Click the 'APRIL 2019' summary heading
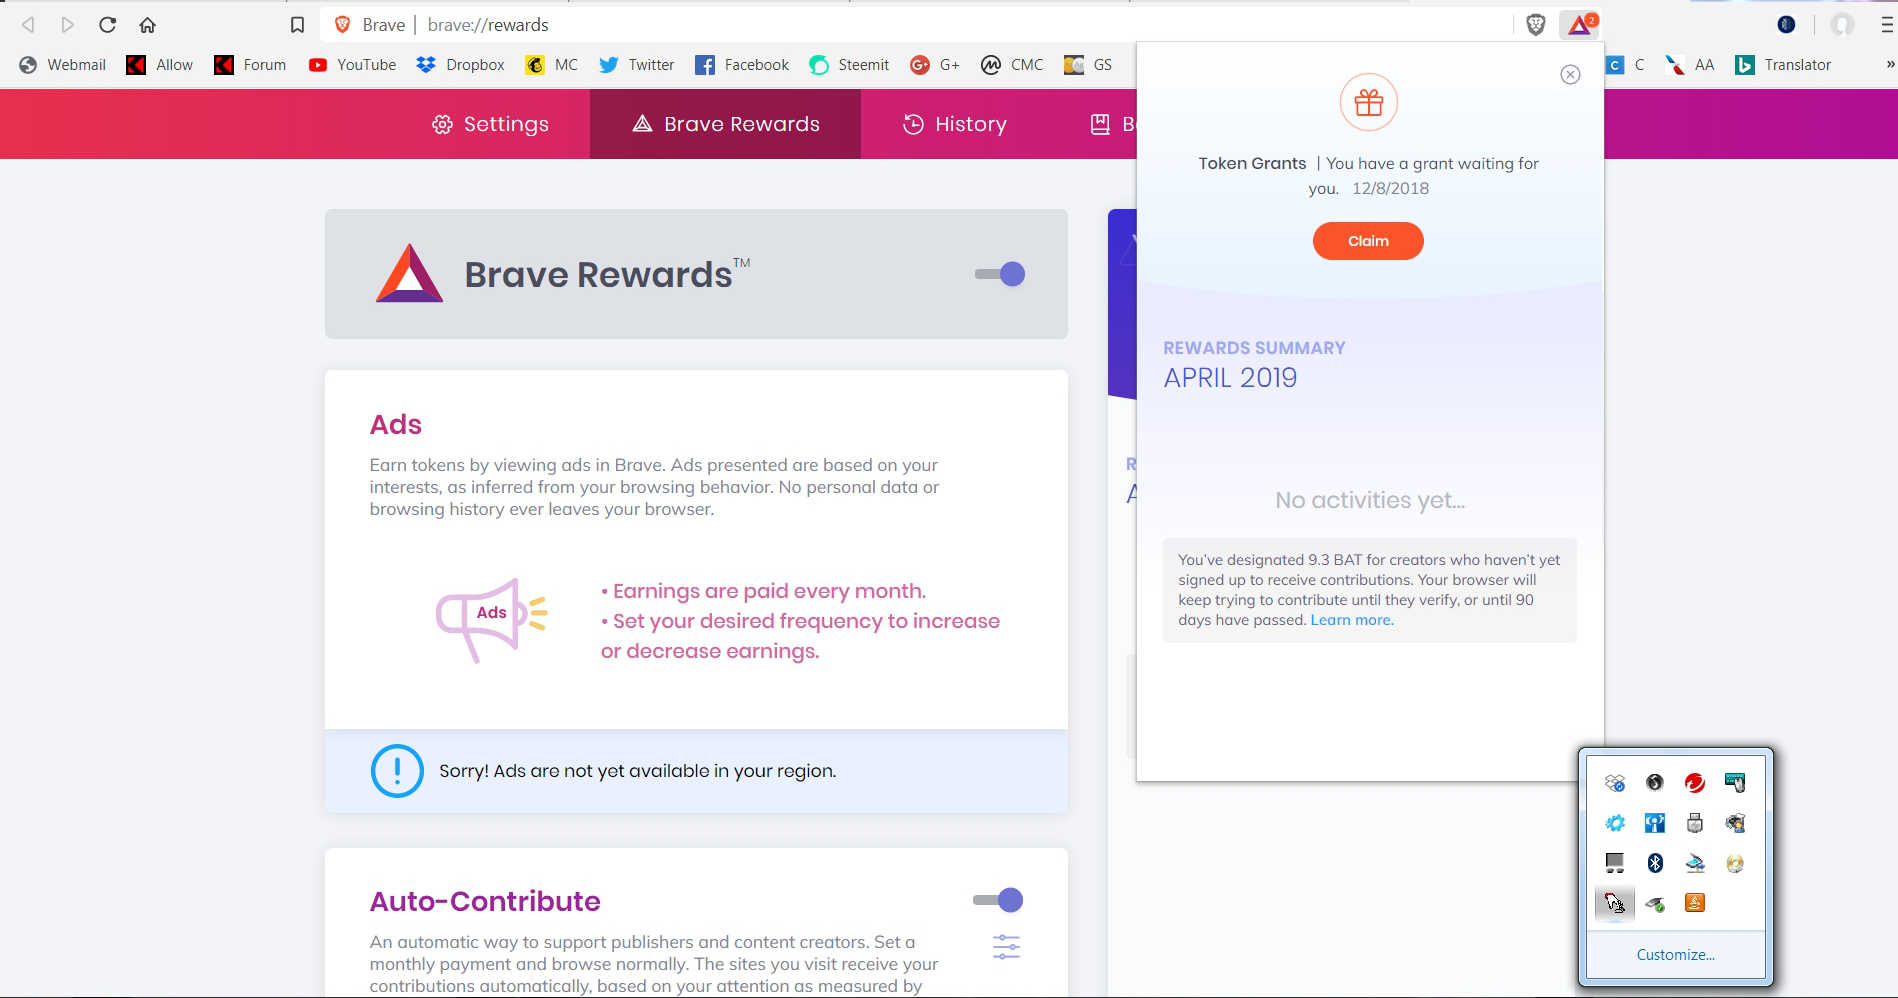Image resolution: width=1898 pixels, height=998 pixels. (1230, 378)
